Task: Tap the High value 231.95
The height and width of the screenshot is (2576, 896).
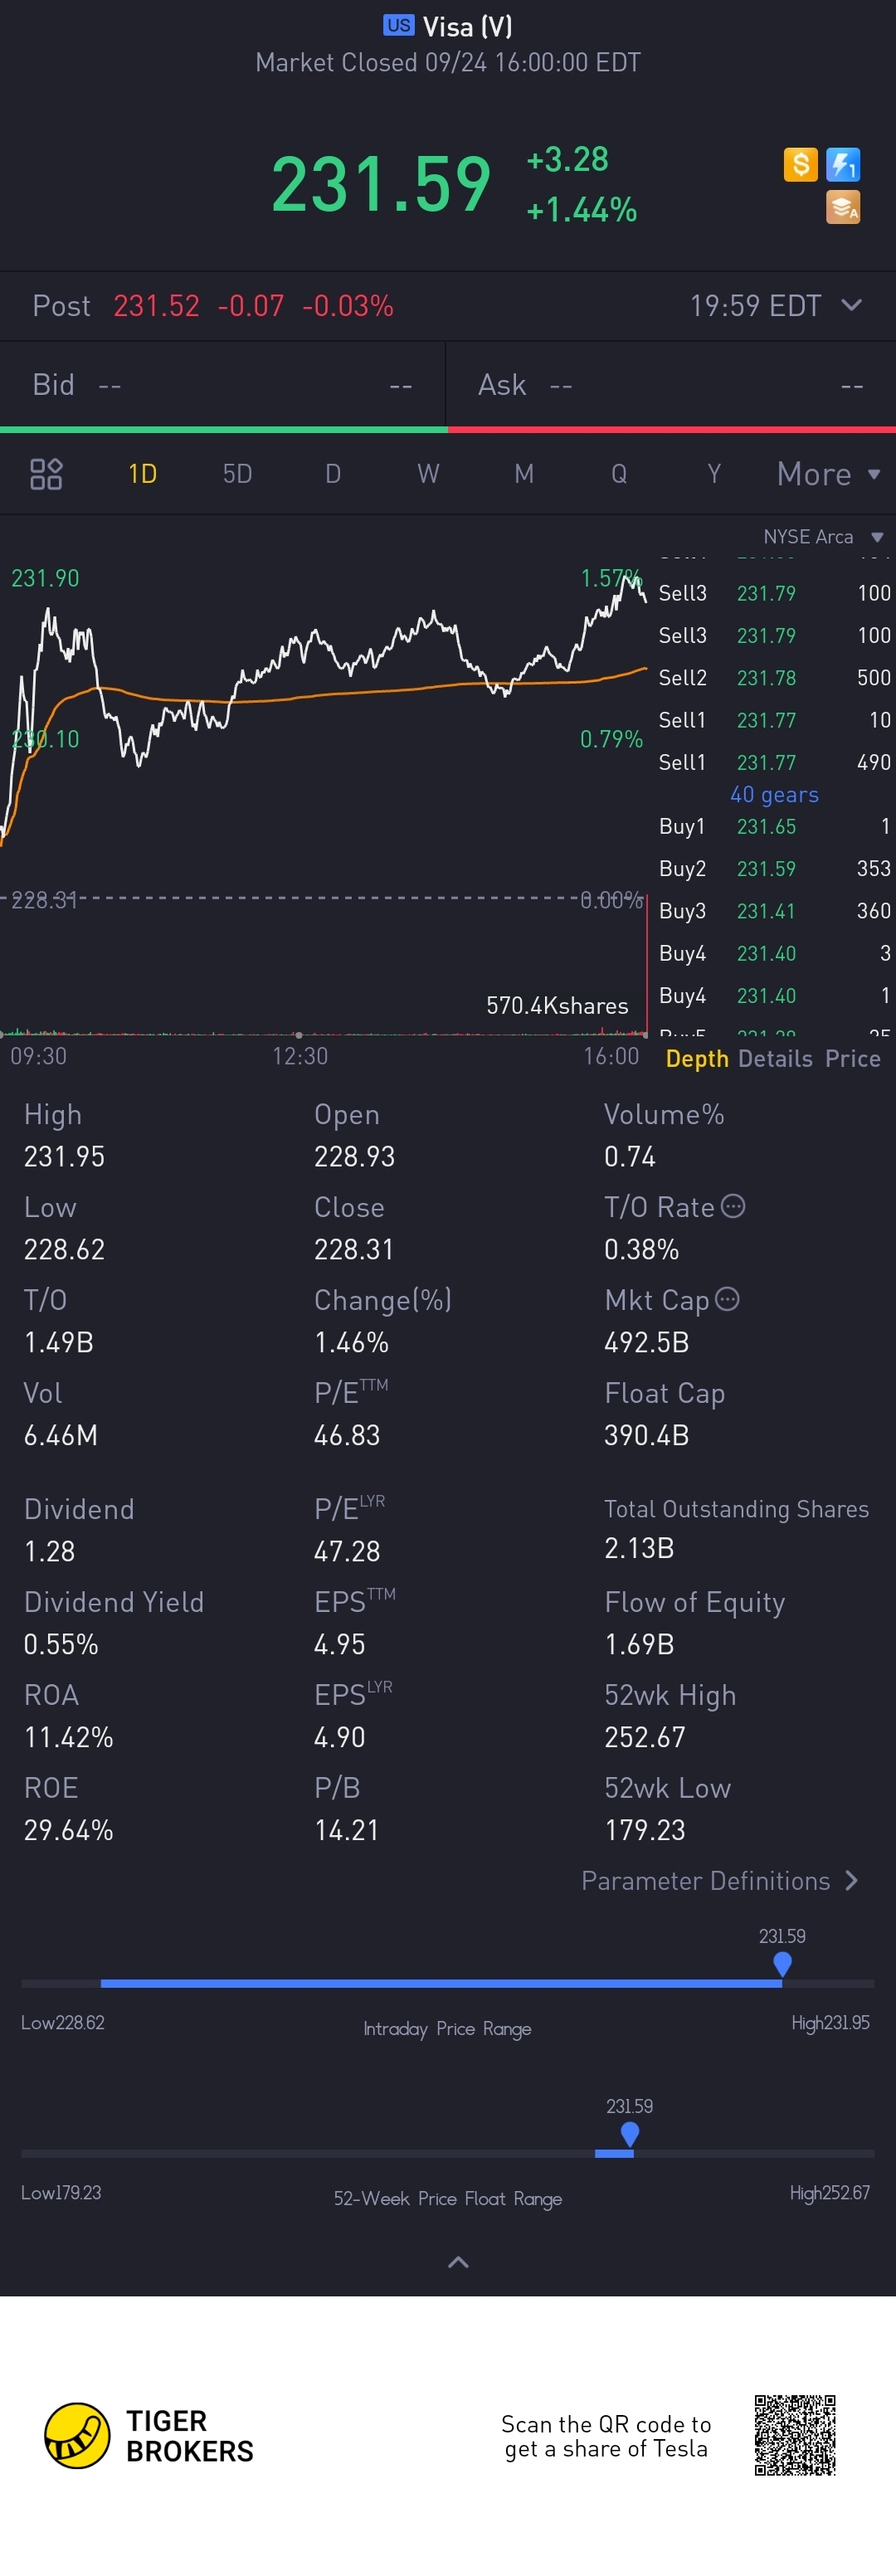Action: (x=64, y=1156)
